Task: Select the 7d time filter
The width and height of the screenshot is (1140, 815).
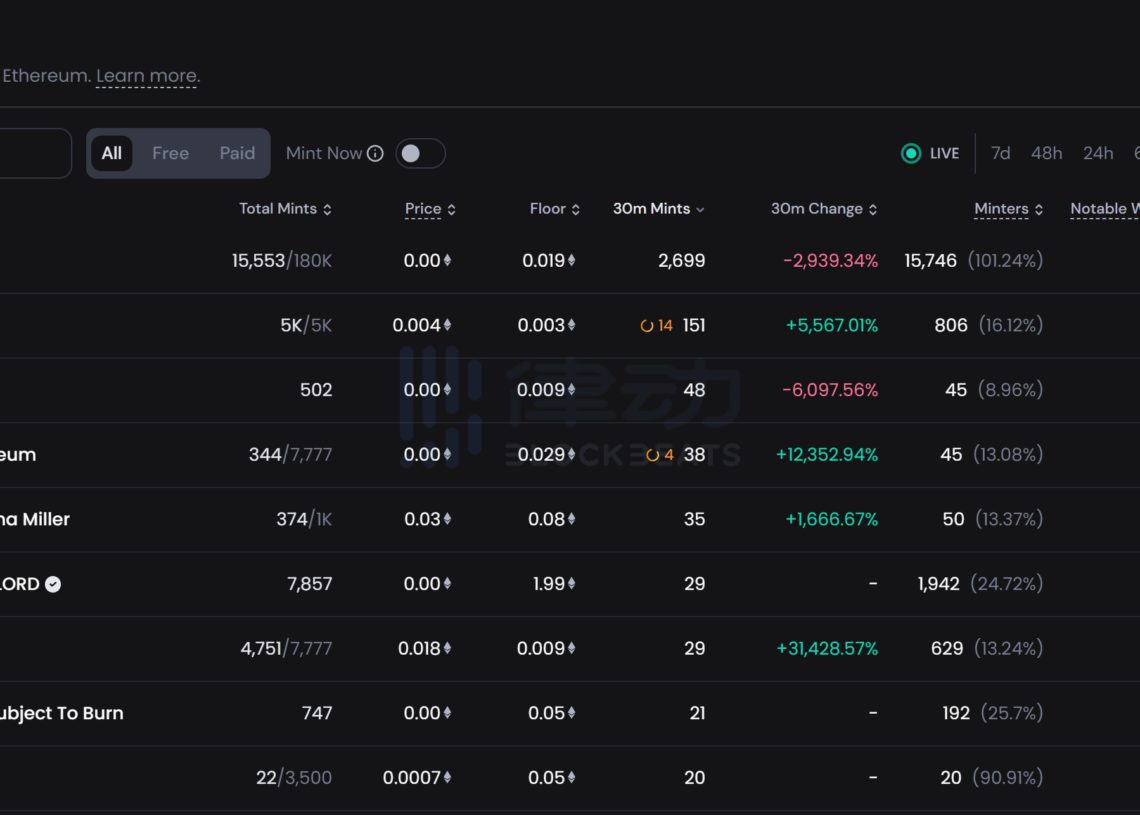Action: 1000,153
